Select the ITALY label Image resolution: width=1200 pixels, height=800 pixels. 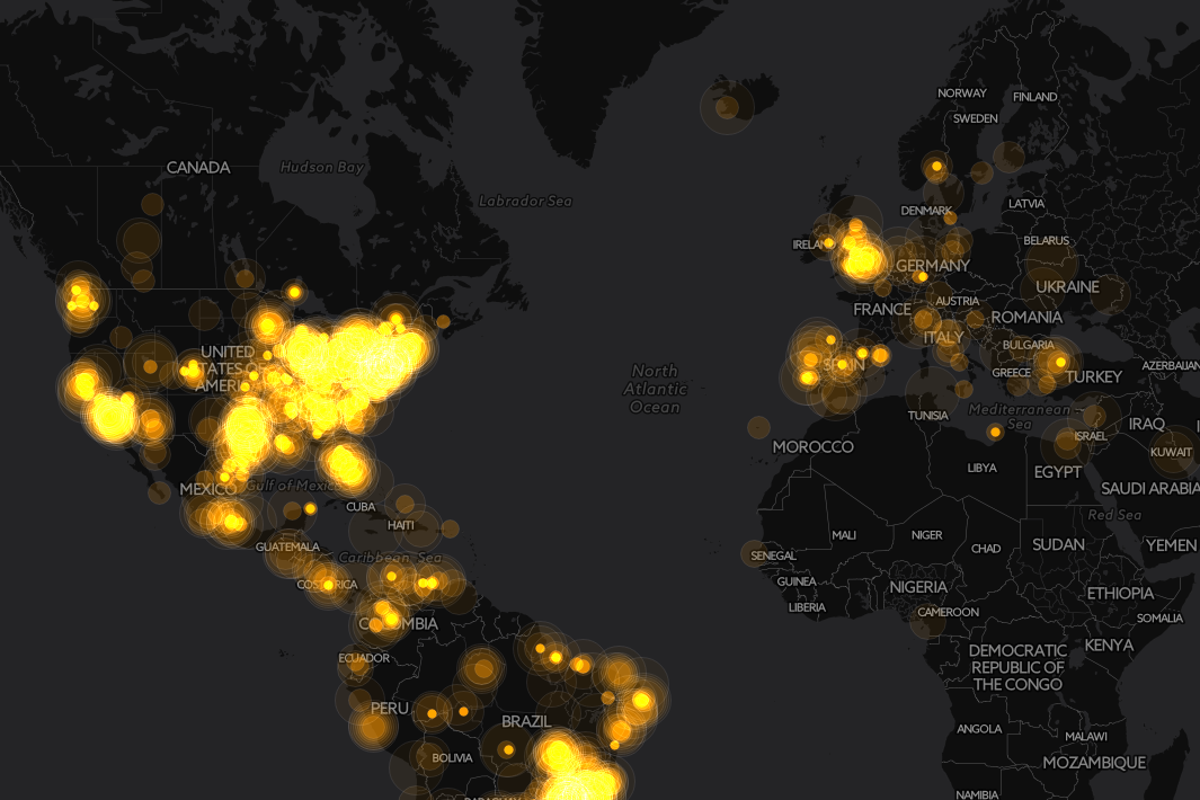(943, 338)
